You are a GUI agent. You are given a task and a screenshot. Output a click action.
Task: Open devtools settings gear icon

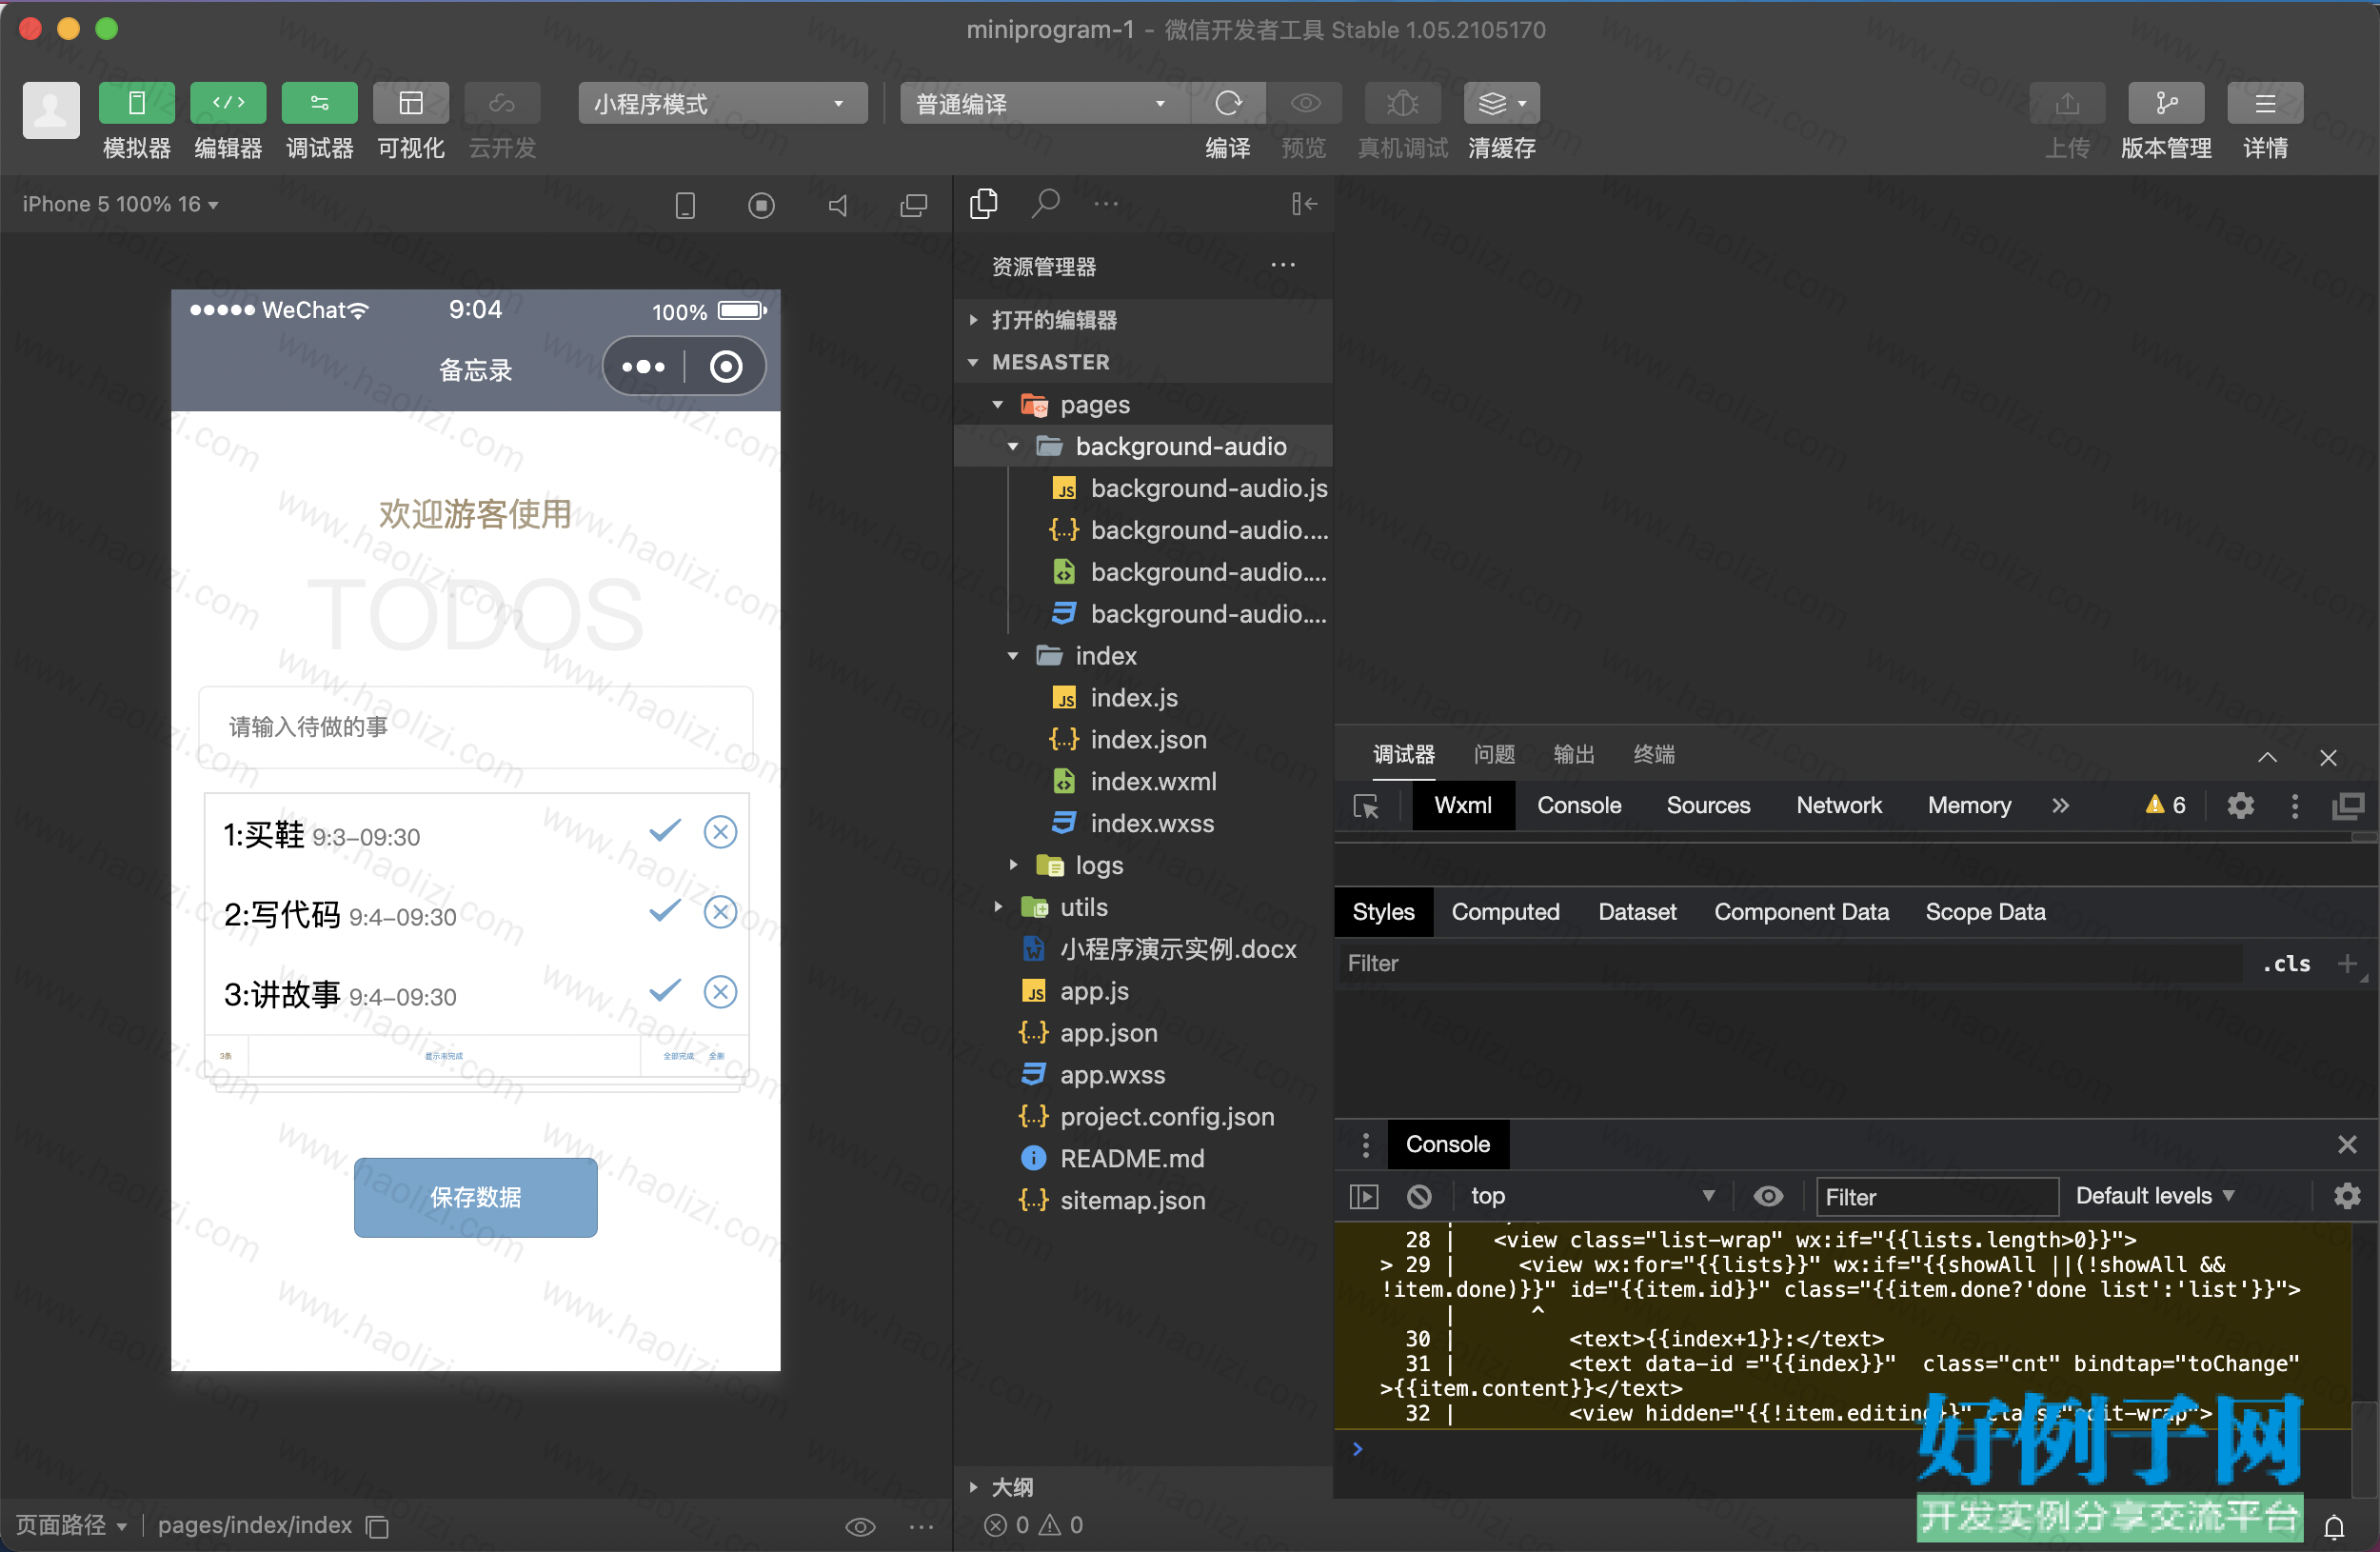pos(2241,806)
